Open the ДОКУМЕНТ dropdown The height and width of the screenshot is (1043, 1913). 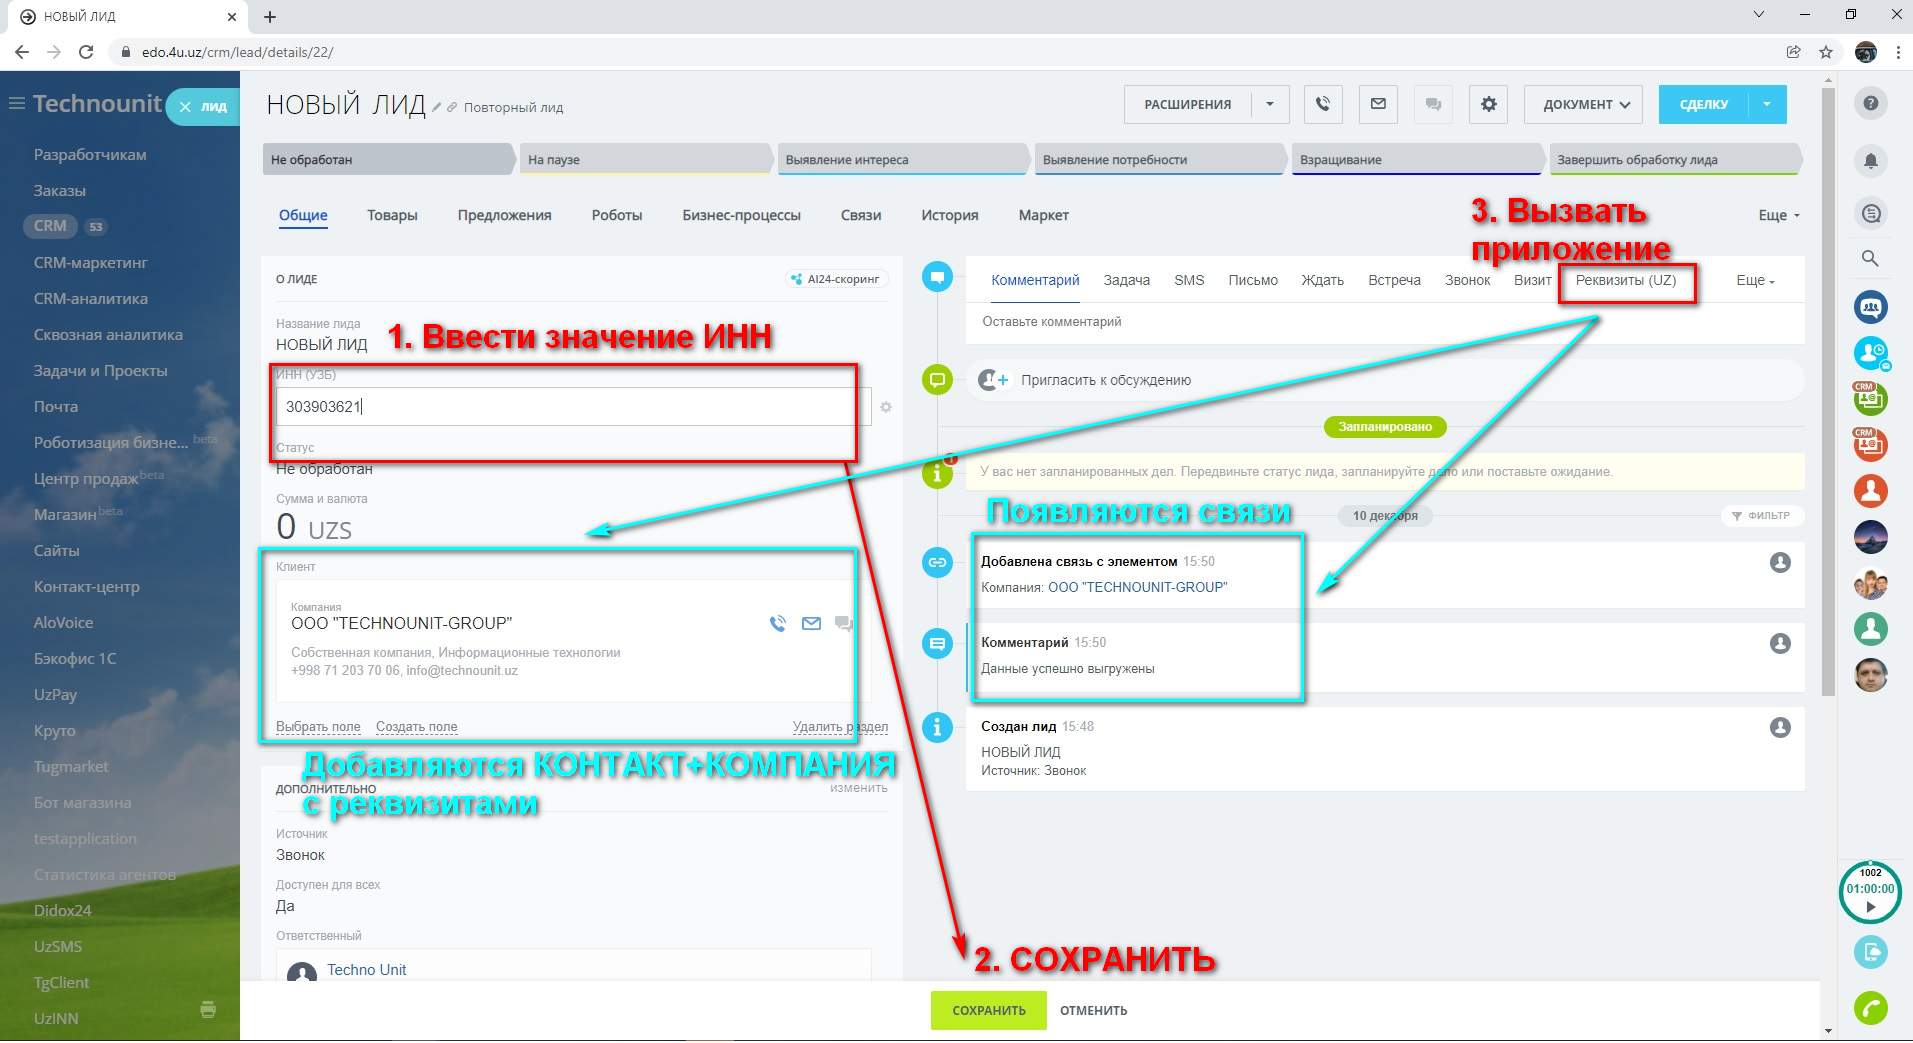point(1583,104)
